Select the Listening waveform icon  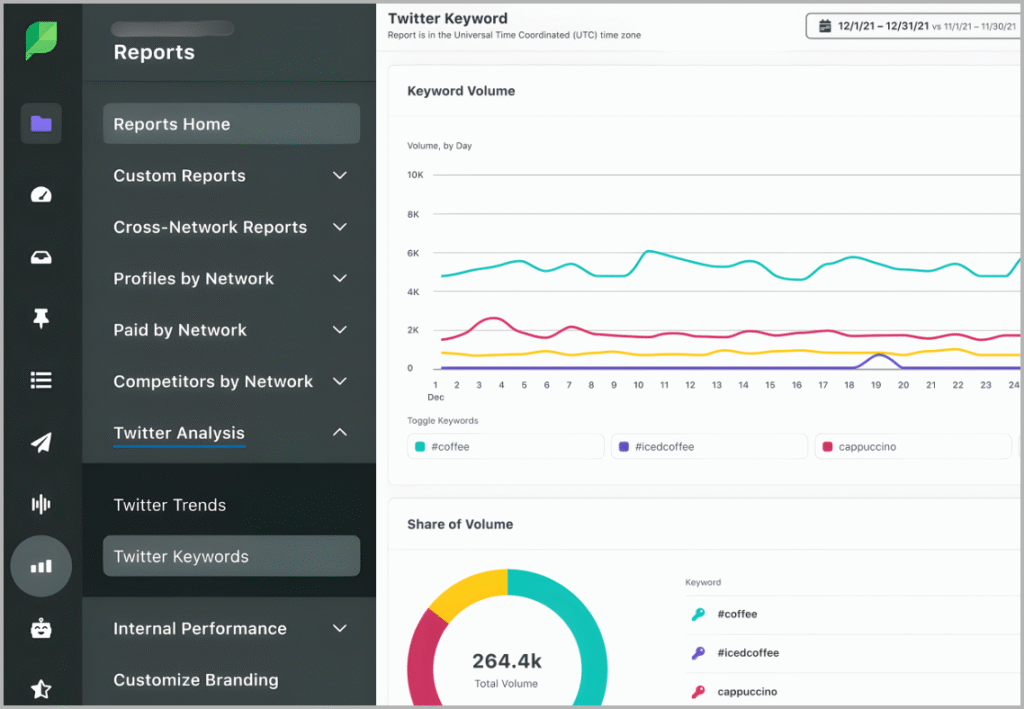(x=41, y=504)
